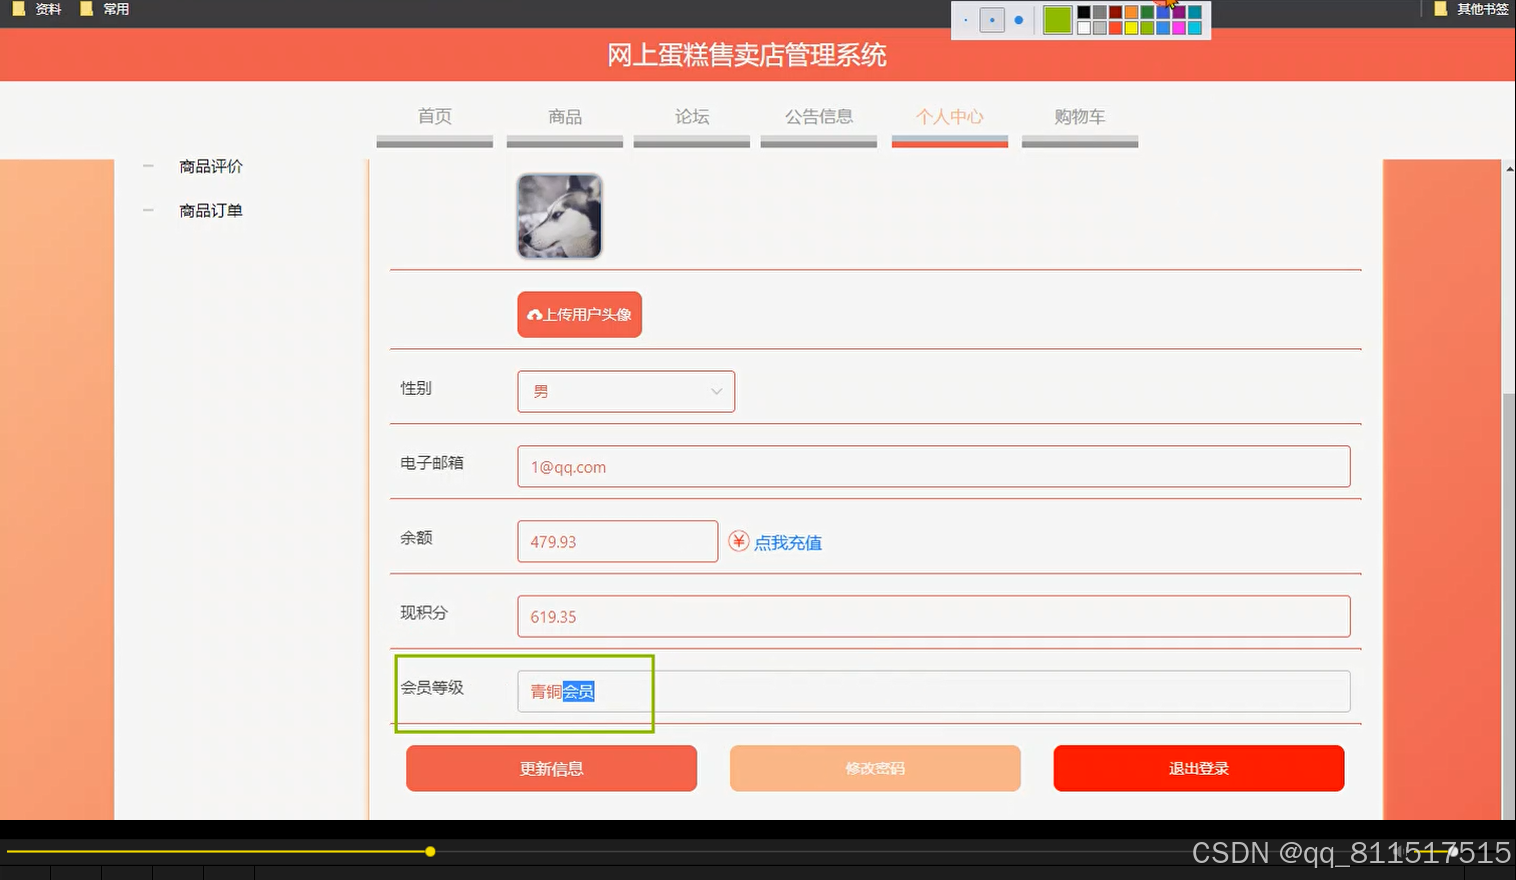Click the 修改密码 change password button

pyautogui.click(x=874, y=768)
